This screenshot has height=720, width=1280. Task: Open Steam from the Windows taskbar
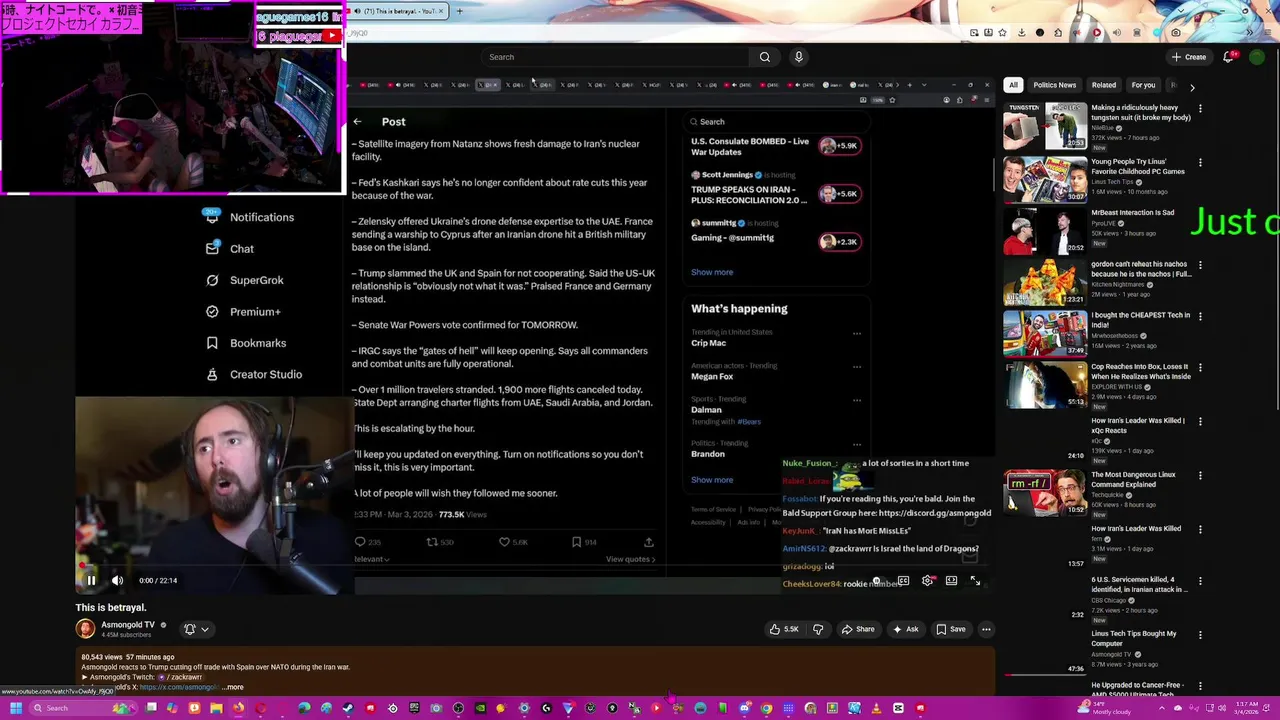coord(348,708)
